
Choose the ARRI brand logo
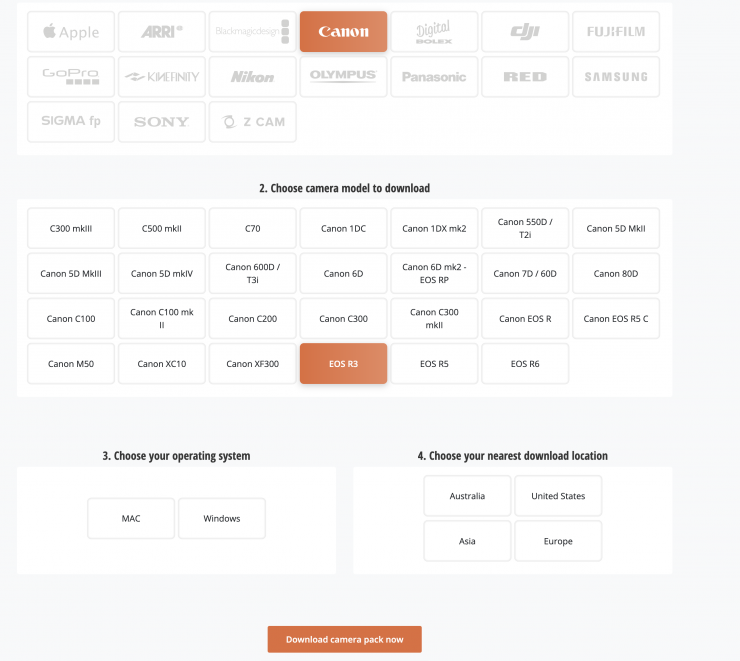click(162, 32)
